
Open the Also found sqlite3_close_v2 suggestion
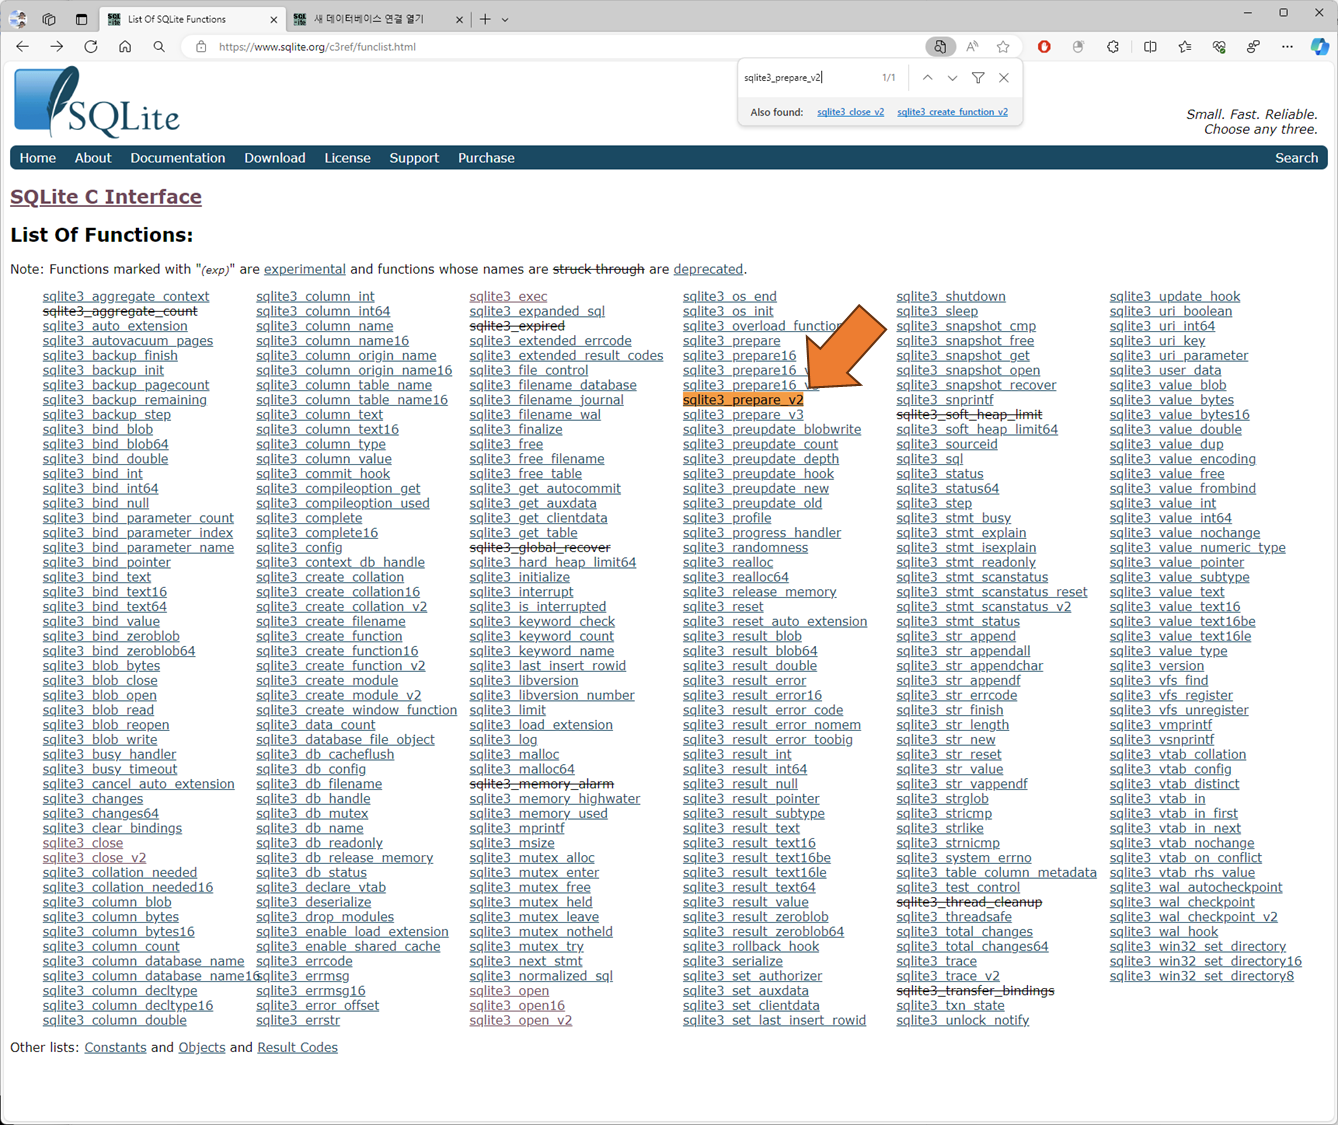click(850, 112)
